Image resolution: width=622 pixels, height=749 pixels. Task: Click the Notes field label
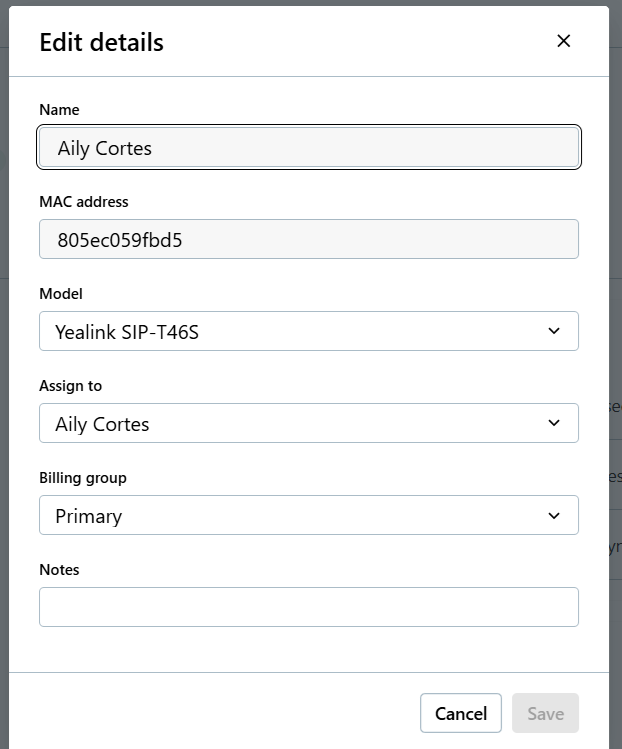[59, 570]
